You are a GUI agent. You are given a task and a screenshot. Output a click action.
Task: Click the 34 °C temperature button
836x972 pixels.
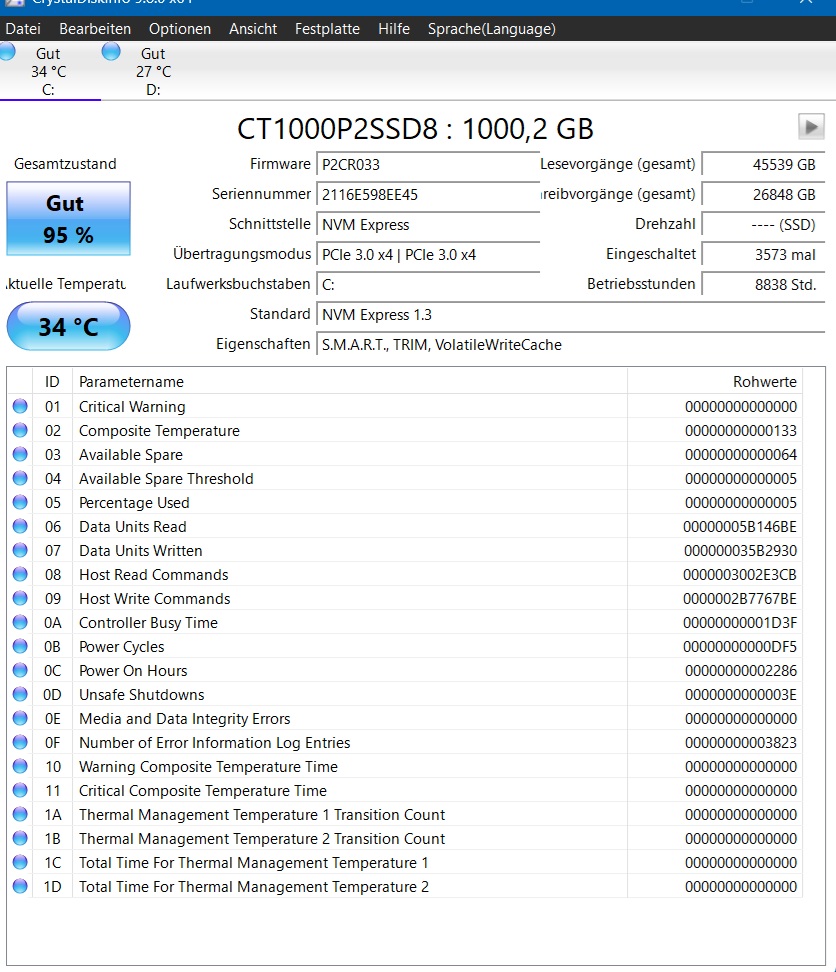(68, 327)
